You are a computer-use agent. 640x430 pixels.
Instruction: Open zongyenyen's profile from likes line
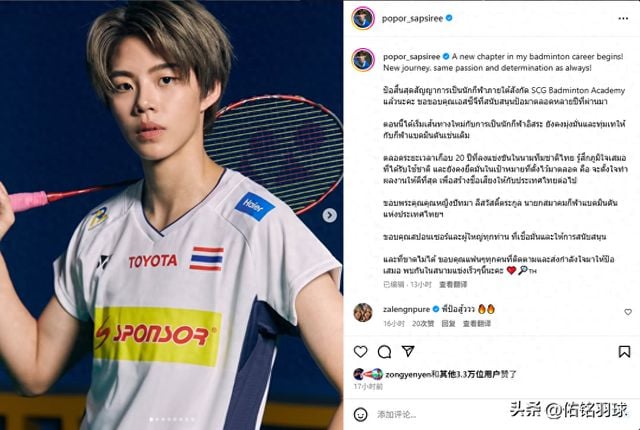pyautogui.click(x=408, y=374)
